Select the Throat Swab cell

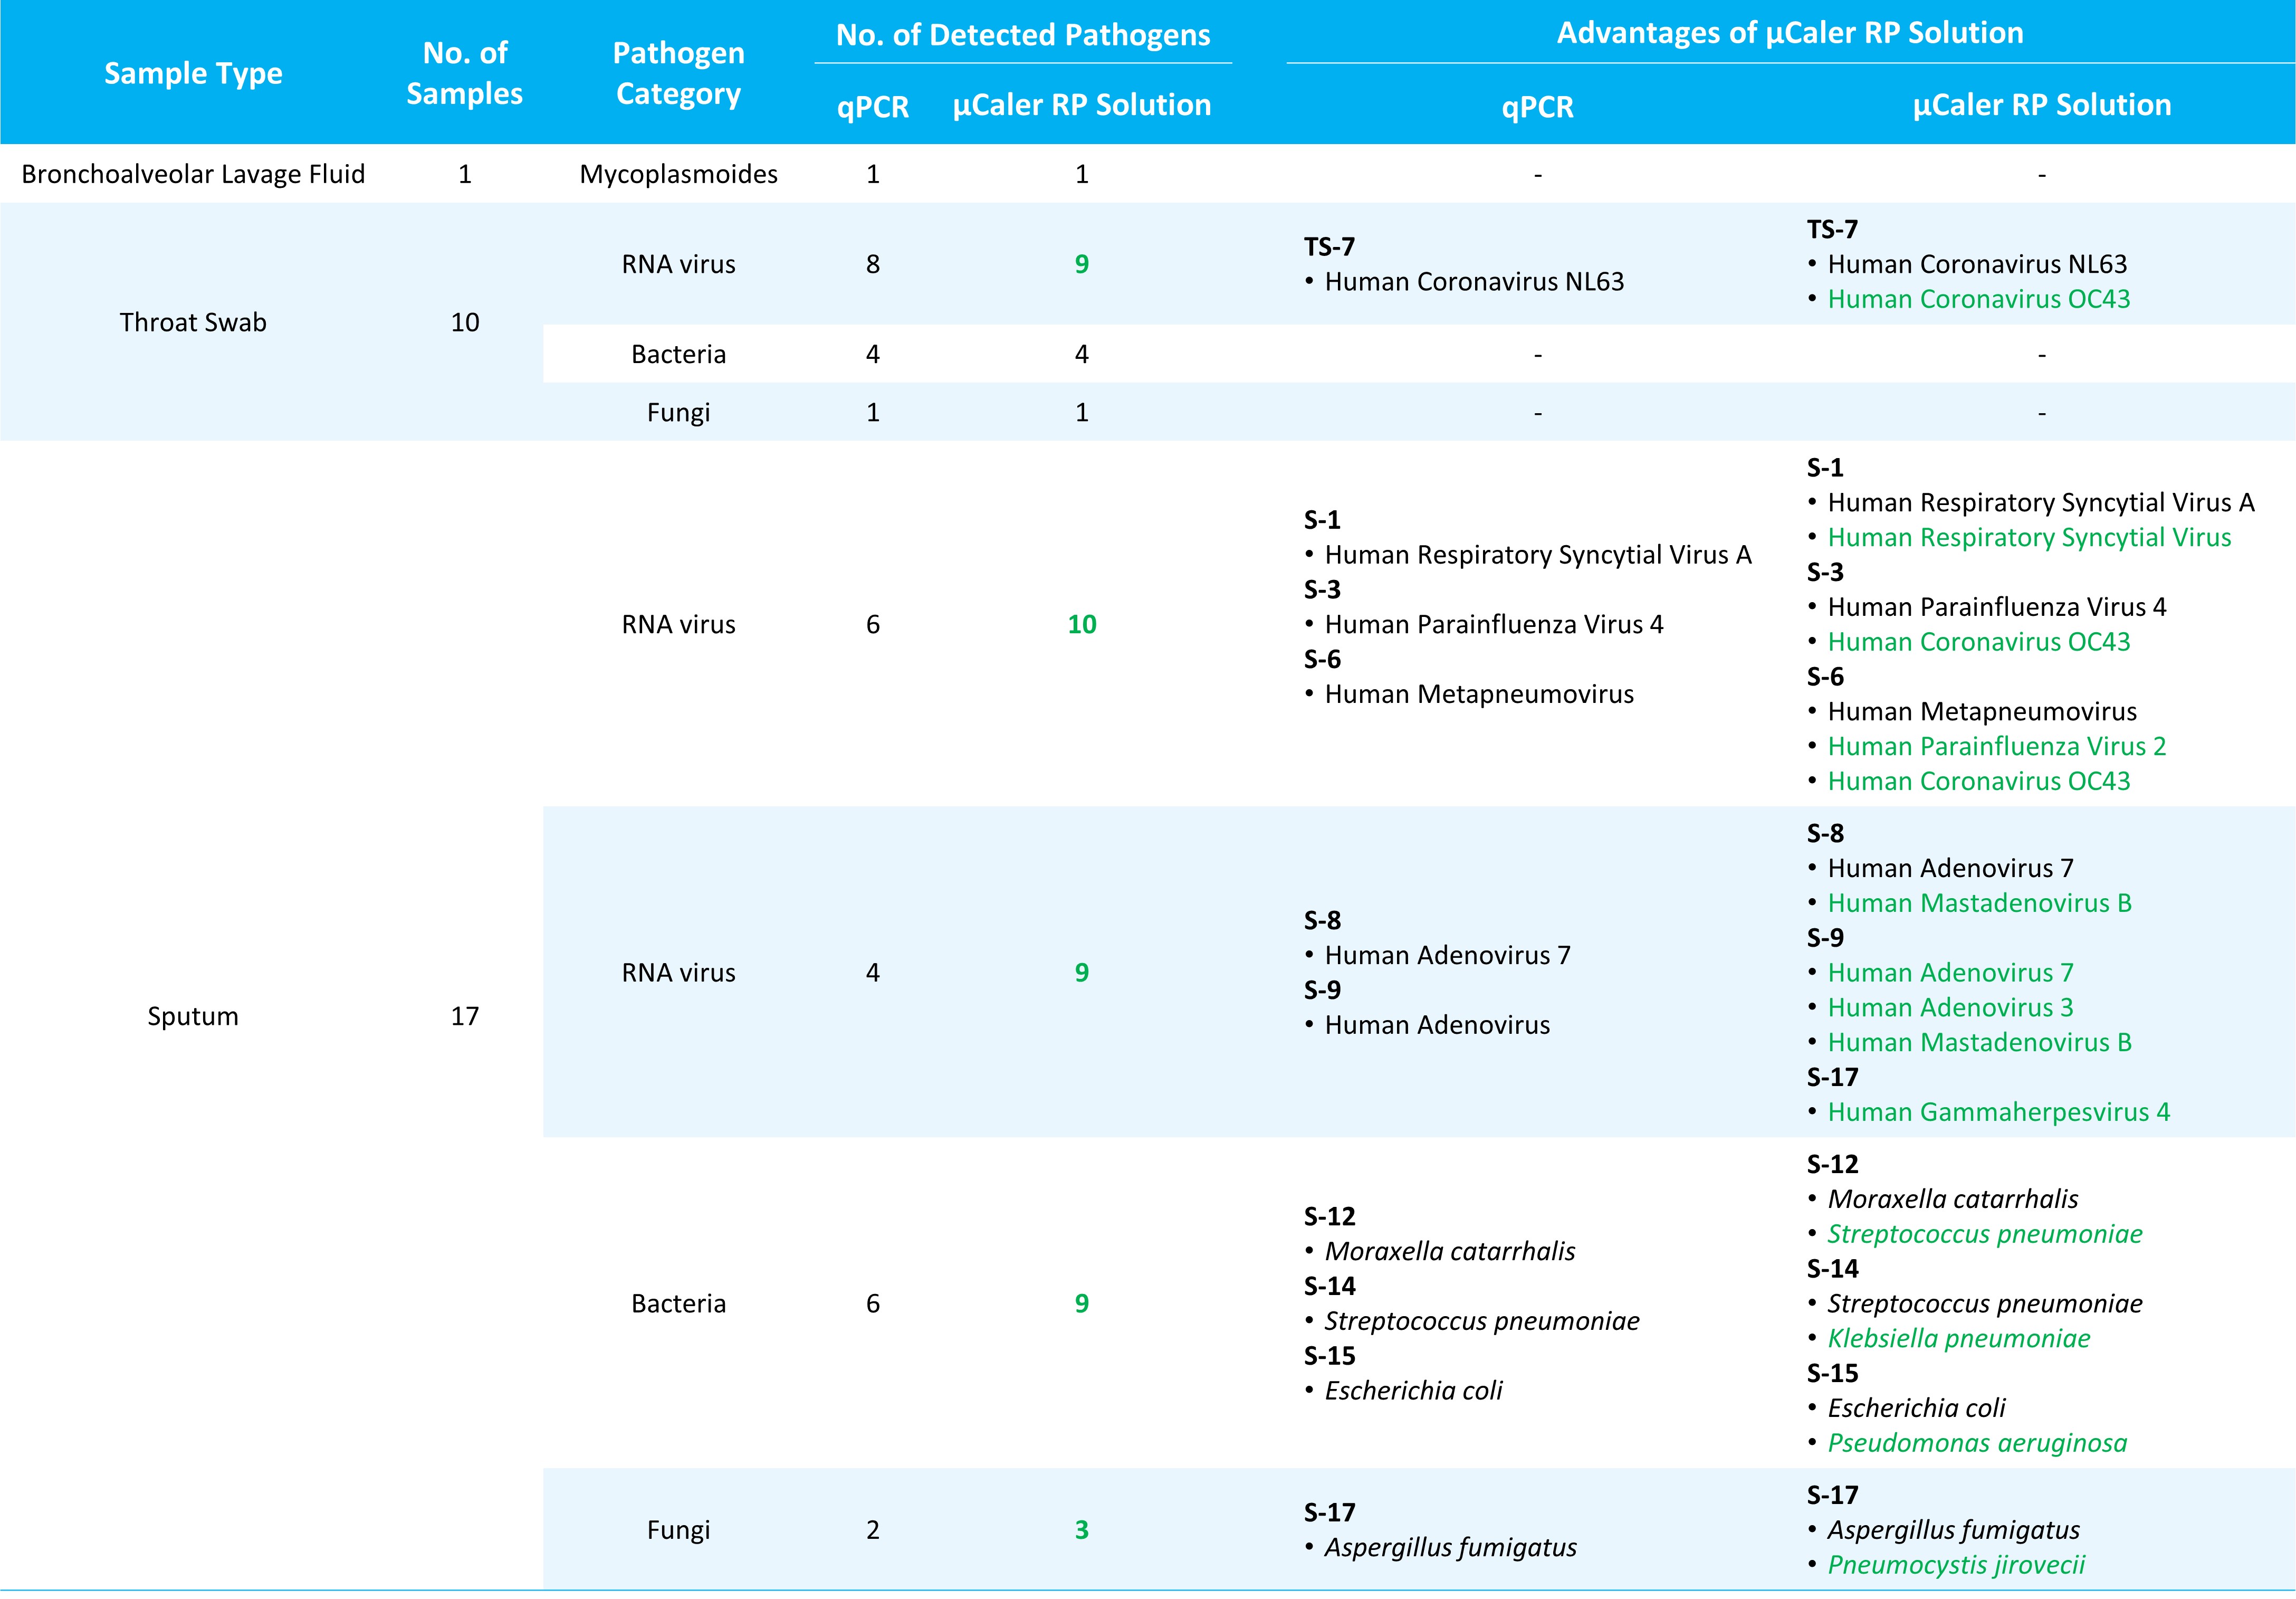click(x=193, y=322)
